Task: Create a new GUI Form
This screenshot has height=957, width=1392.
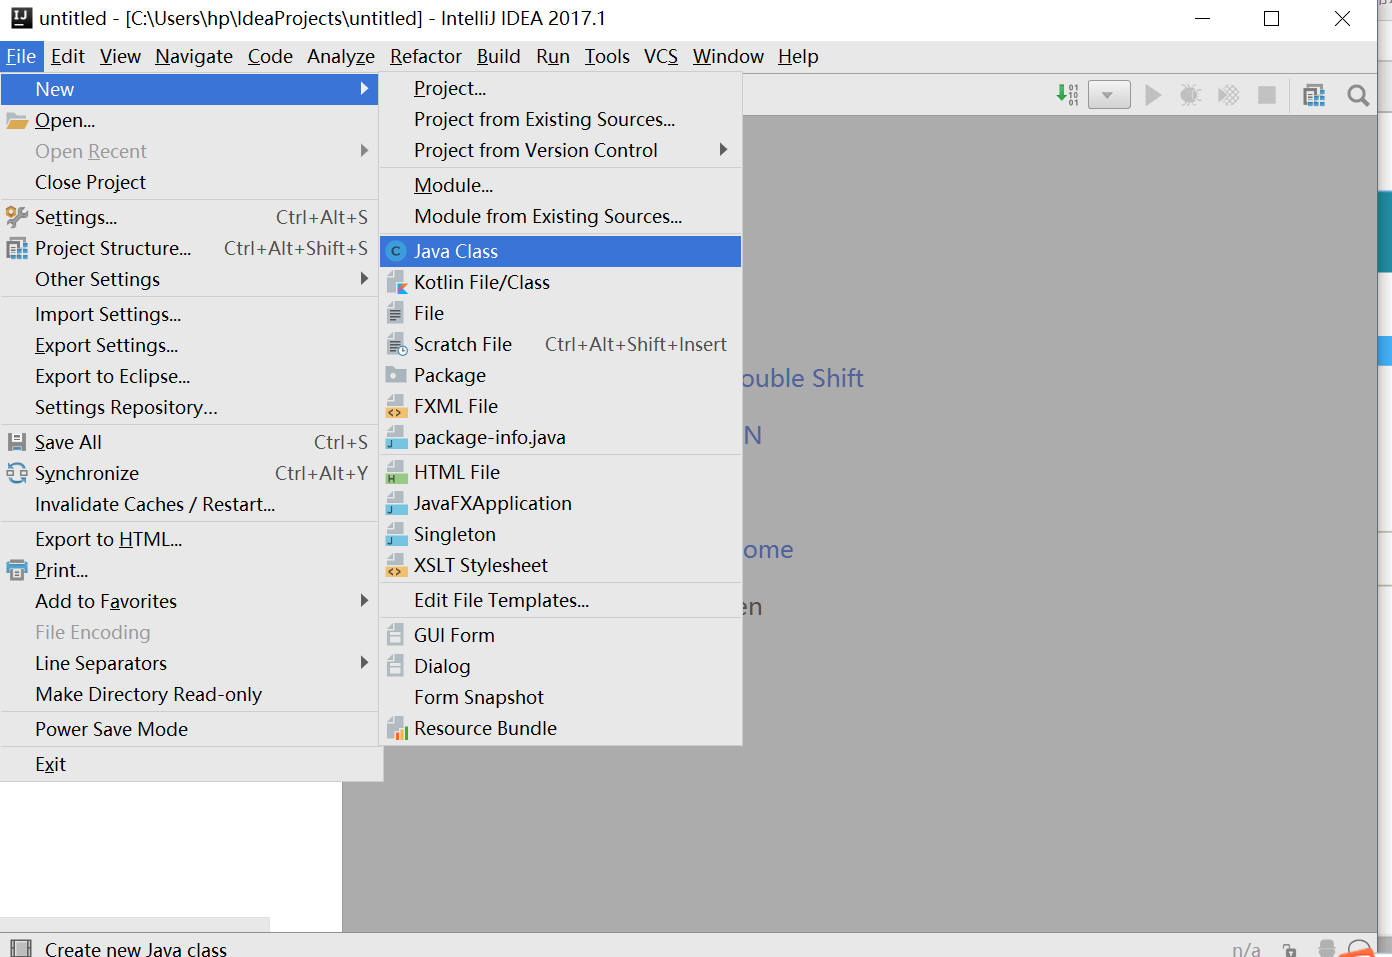Action: [x=560, y=635]
